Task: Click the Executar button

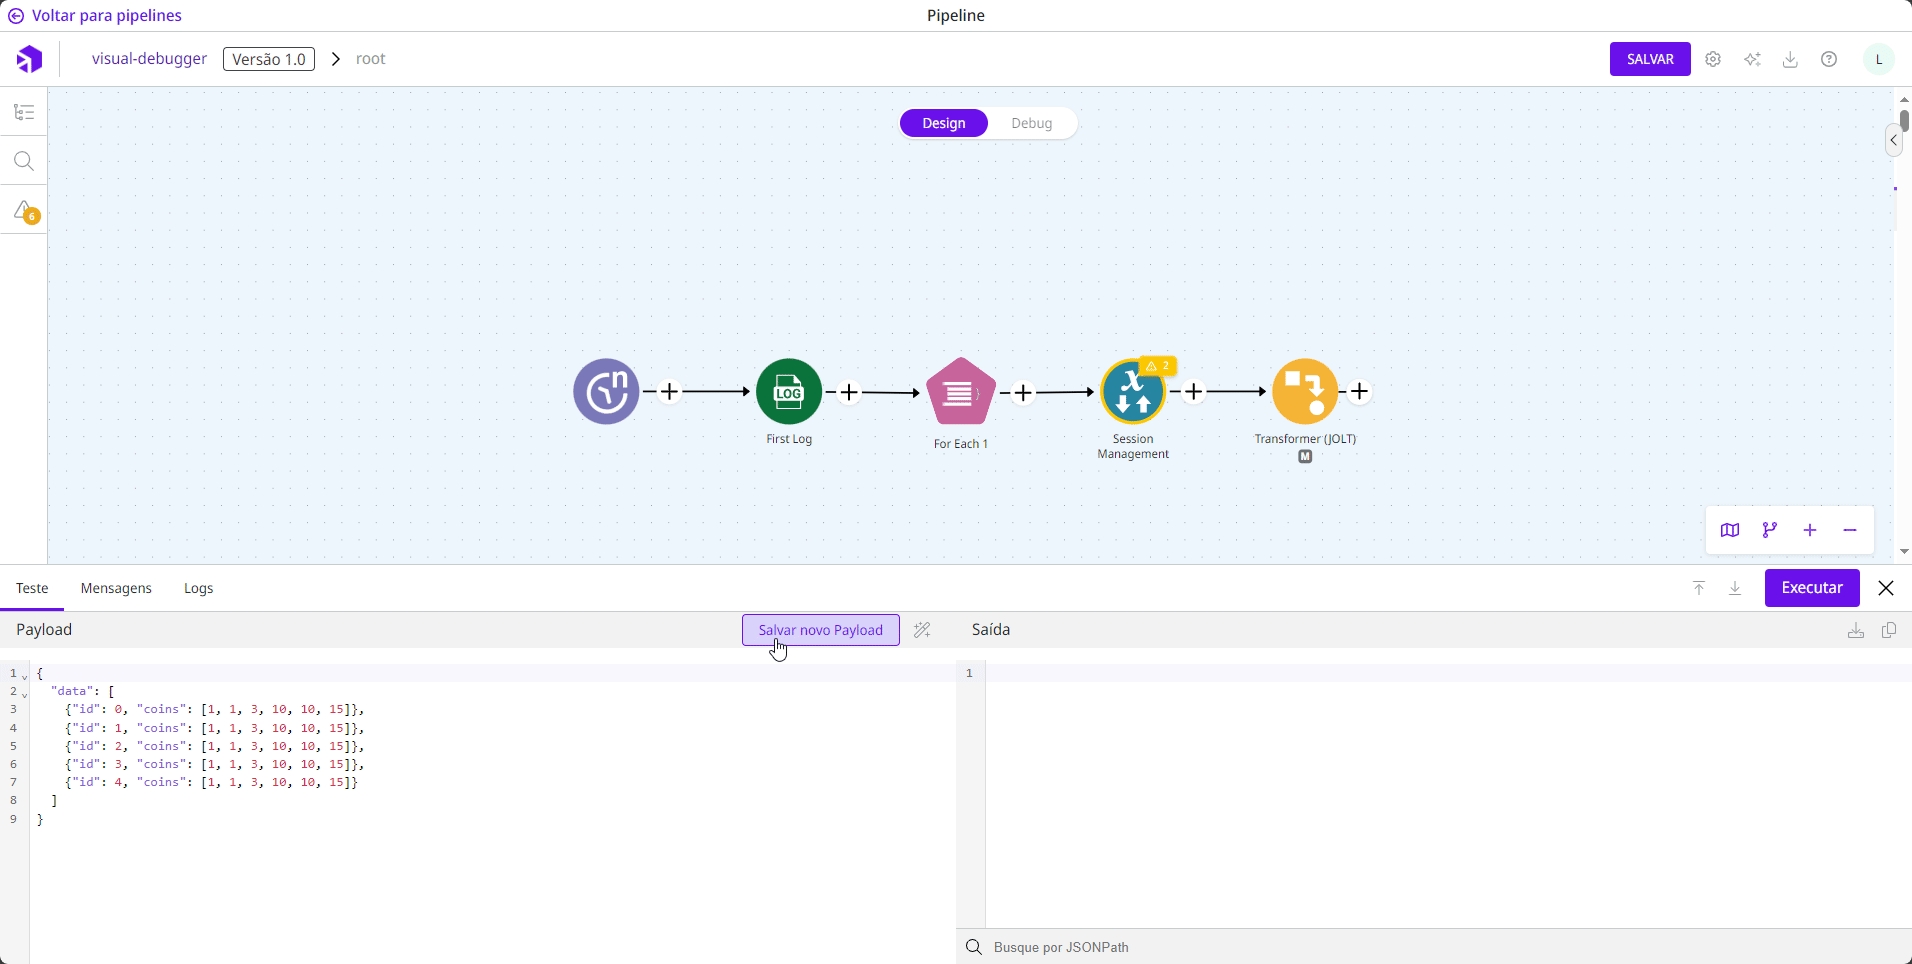Action: coord(1812,588)
